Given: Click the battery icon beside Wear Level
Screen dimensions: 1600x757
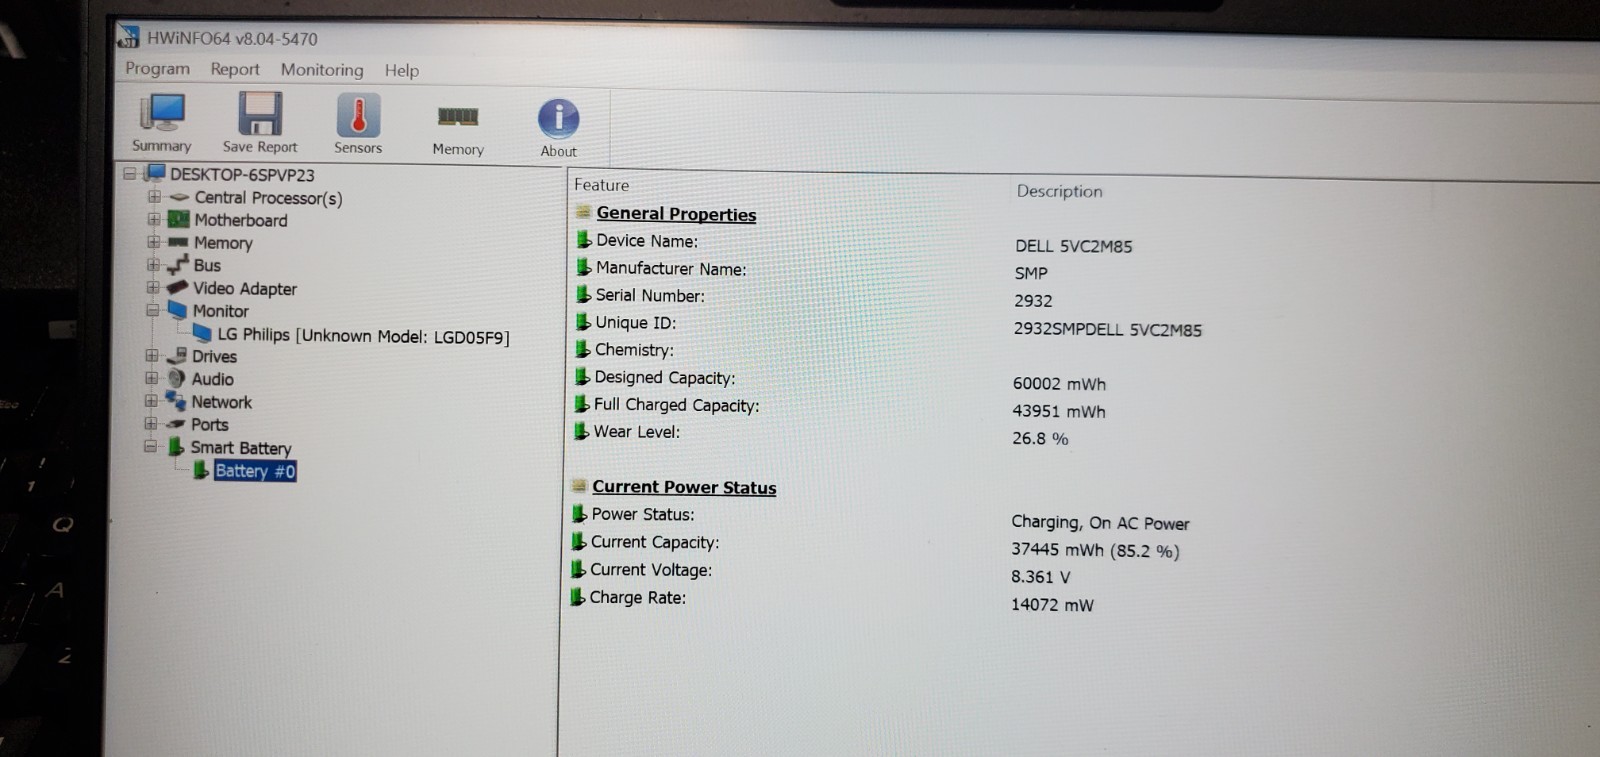Looking at the screenshot, I should [581, 431].
